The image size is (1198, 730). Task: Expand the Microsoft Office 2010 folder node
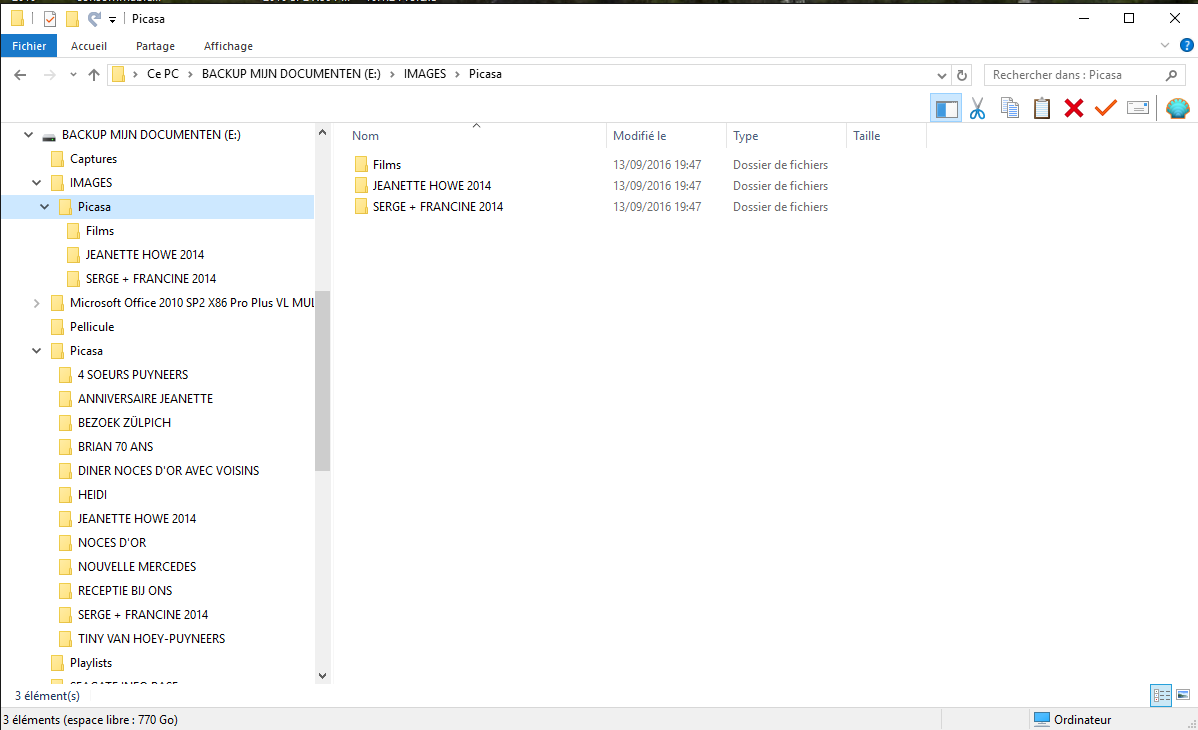pos(36,303)
